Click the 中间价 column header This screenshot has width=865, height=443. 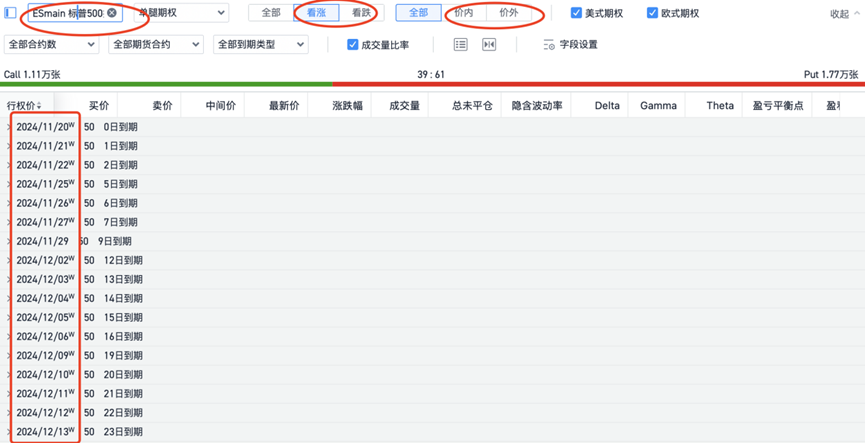221,106
